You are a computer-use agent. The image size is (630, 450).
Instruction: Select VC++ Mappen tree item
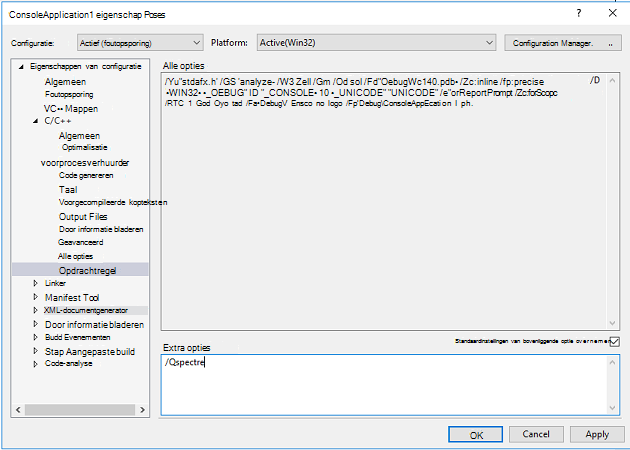pyautogui.click(x=71, y=108)
